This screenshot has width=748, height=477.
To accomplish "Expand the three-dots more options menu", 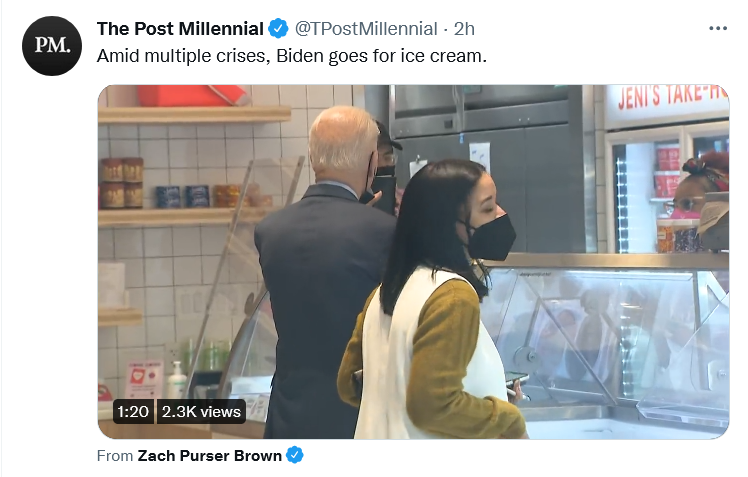I will pyautogui.click(x=718, y=29).
